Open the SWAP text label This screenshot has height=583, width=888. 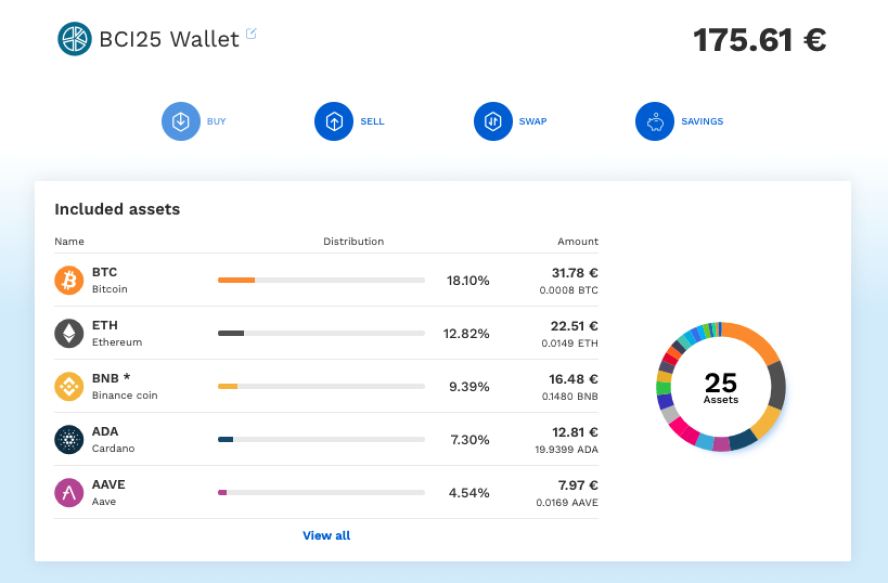point(533,121)
